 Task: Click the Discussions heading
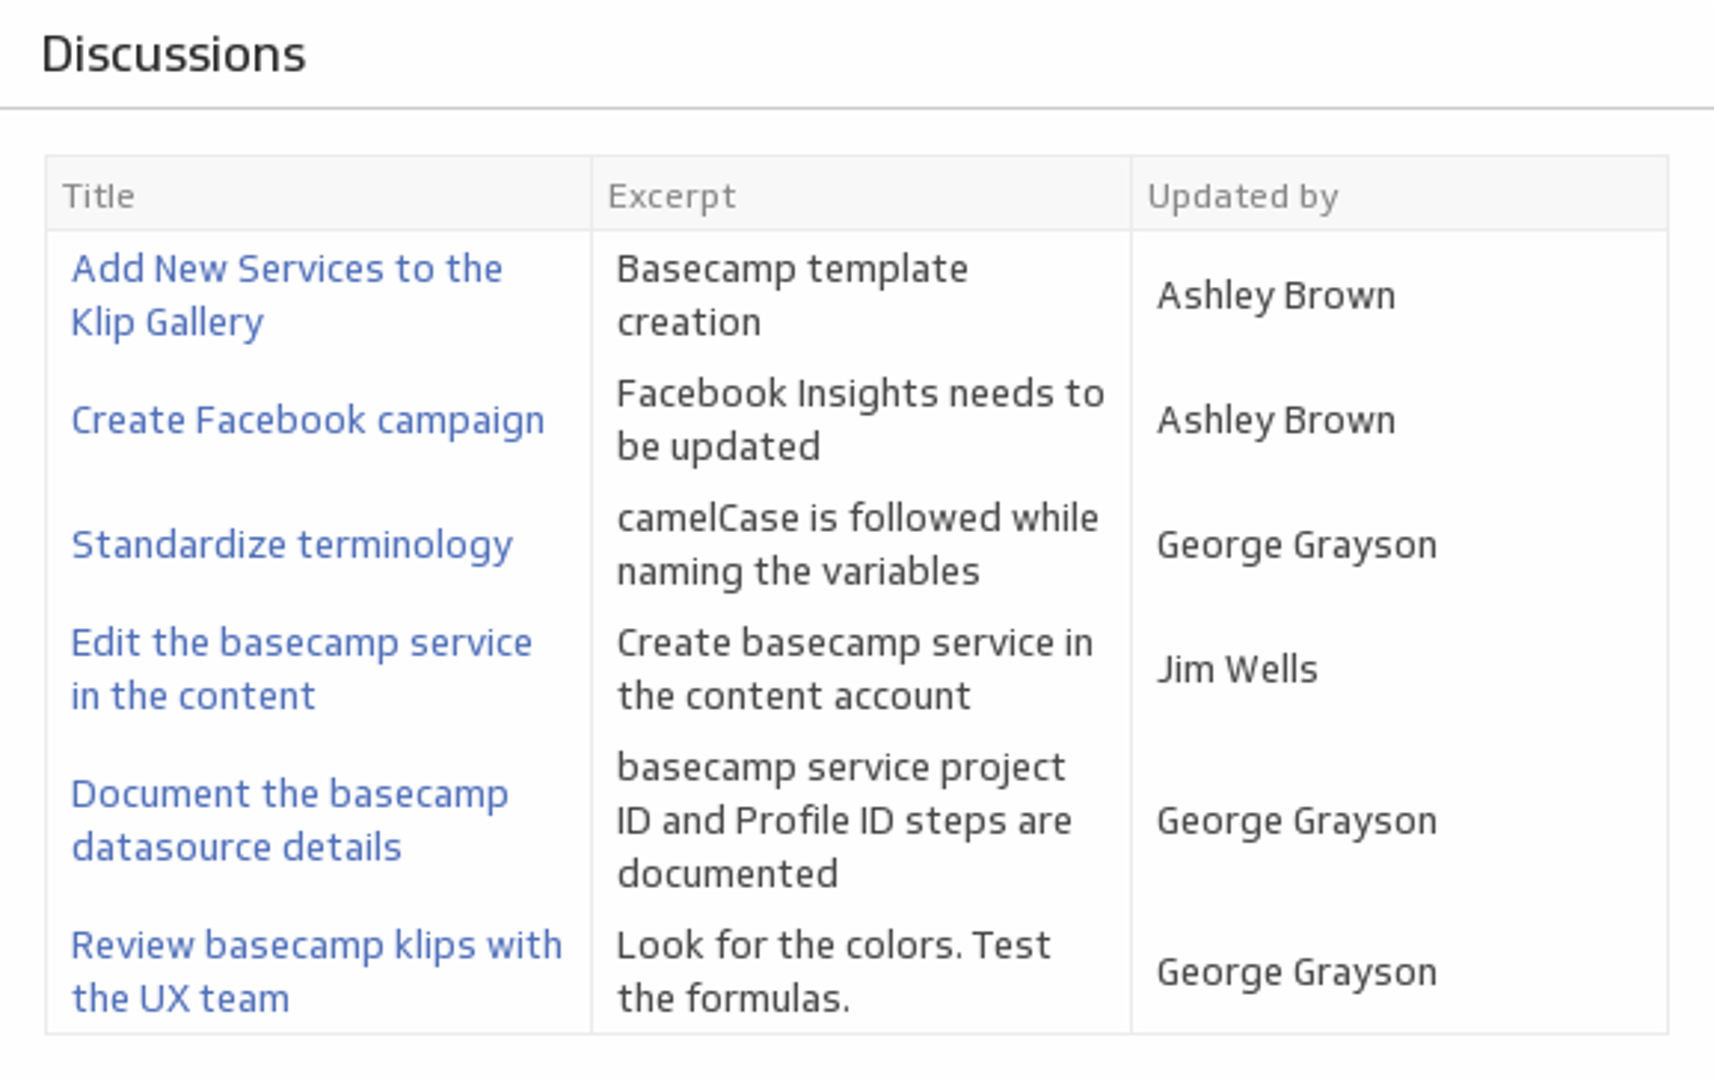click(173, 54)
